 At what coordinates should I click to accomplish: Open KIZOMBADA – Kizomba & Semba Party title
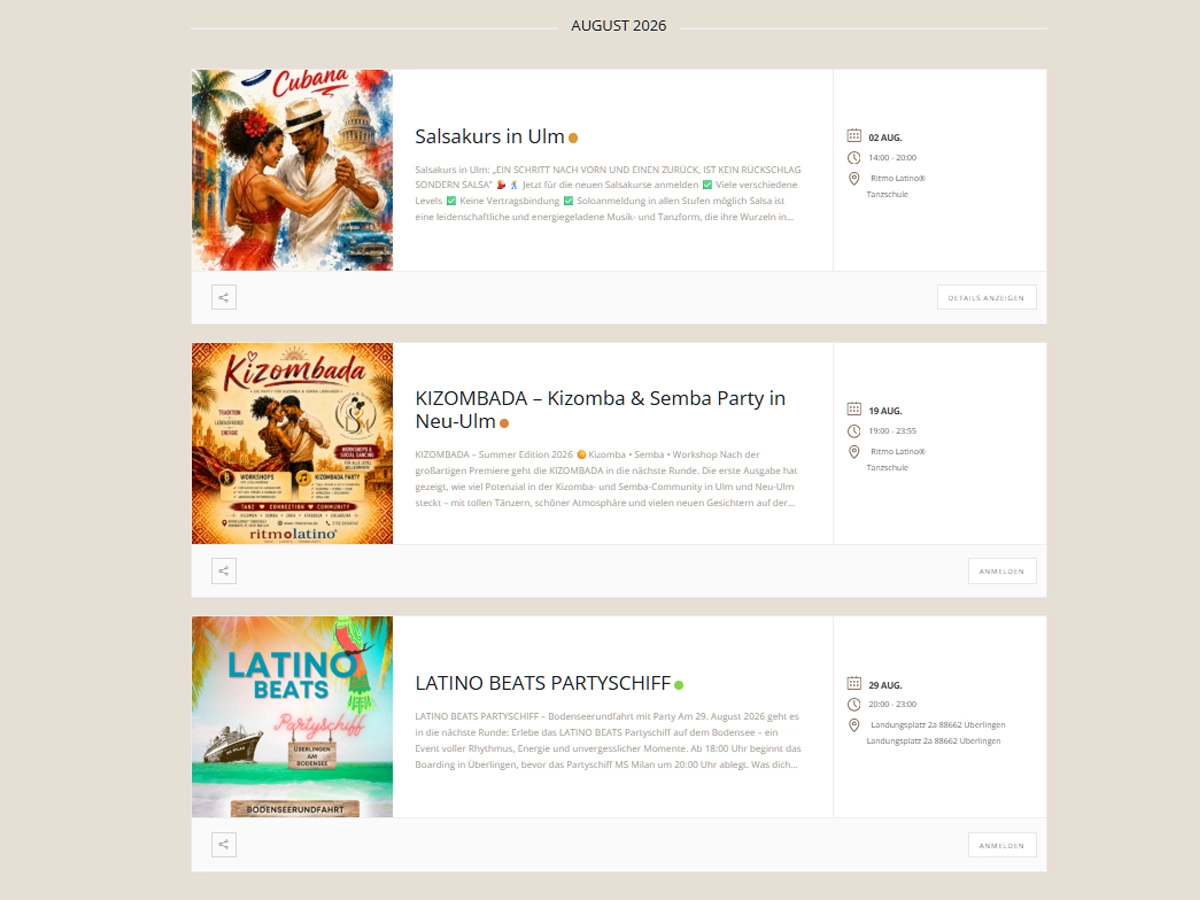click(x=600, y=410)
